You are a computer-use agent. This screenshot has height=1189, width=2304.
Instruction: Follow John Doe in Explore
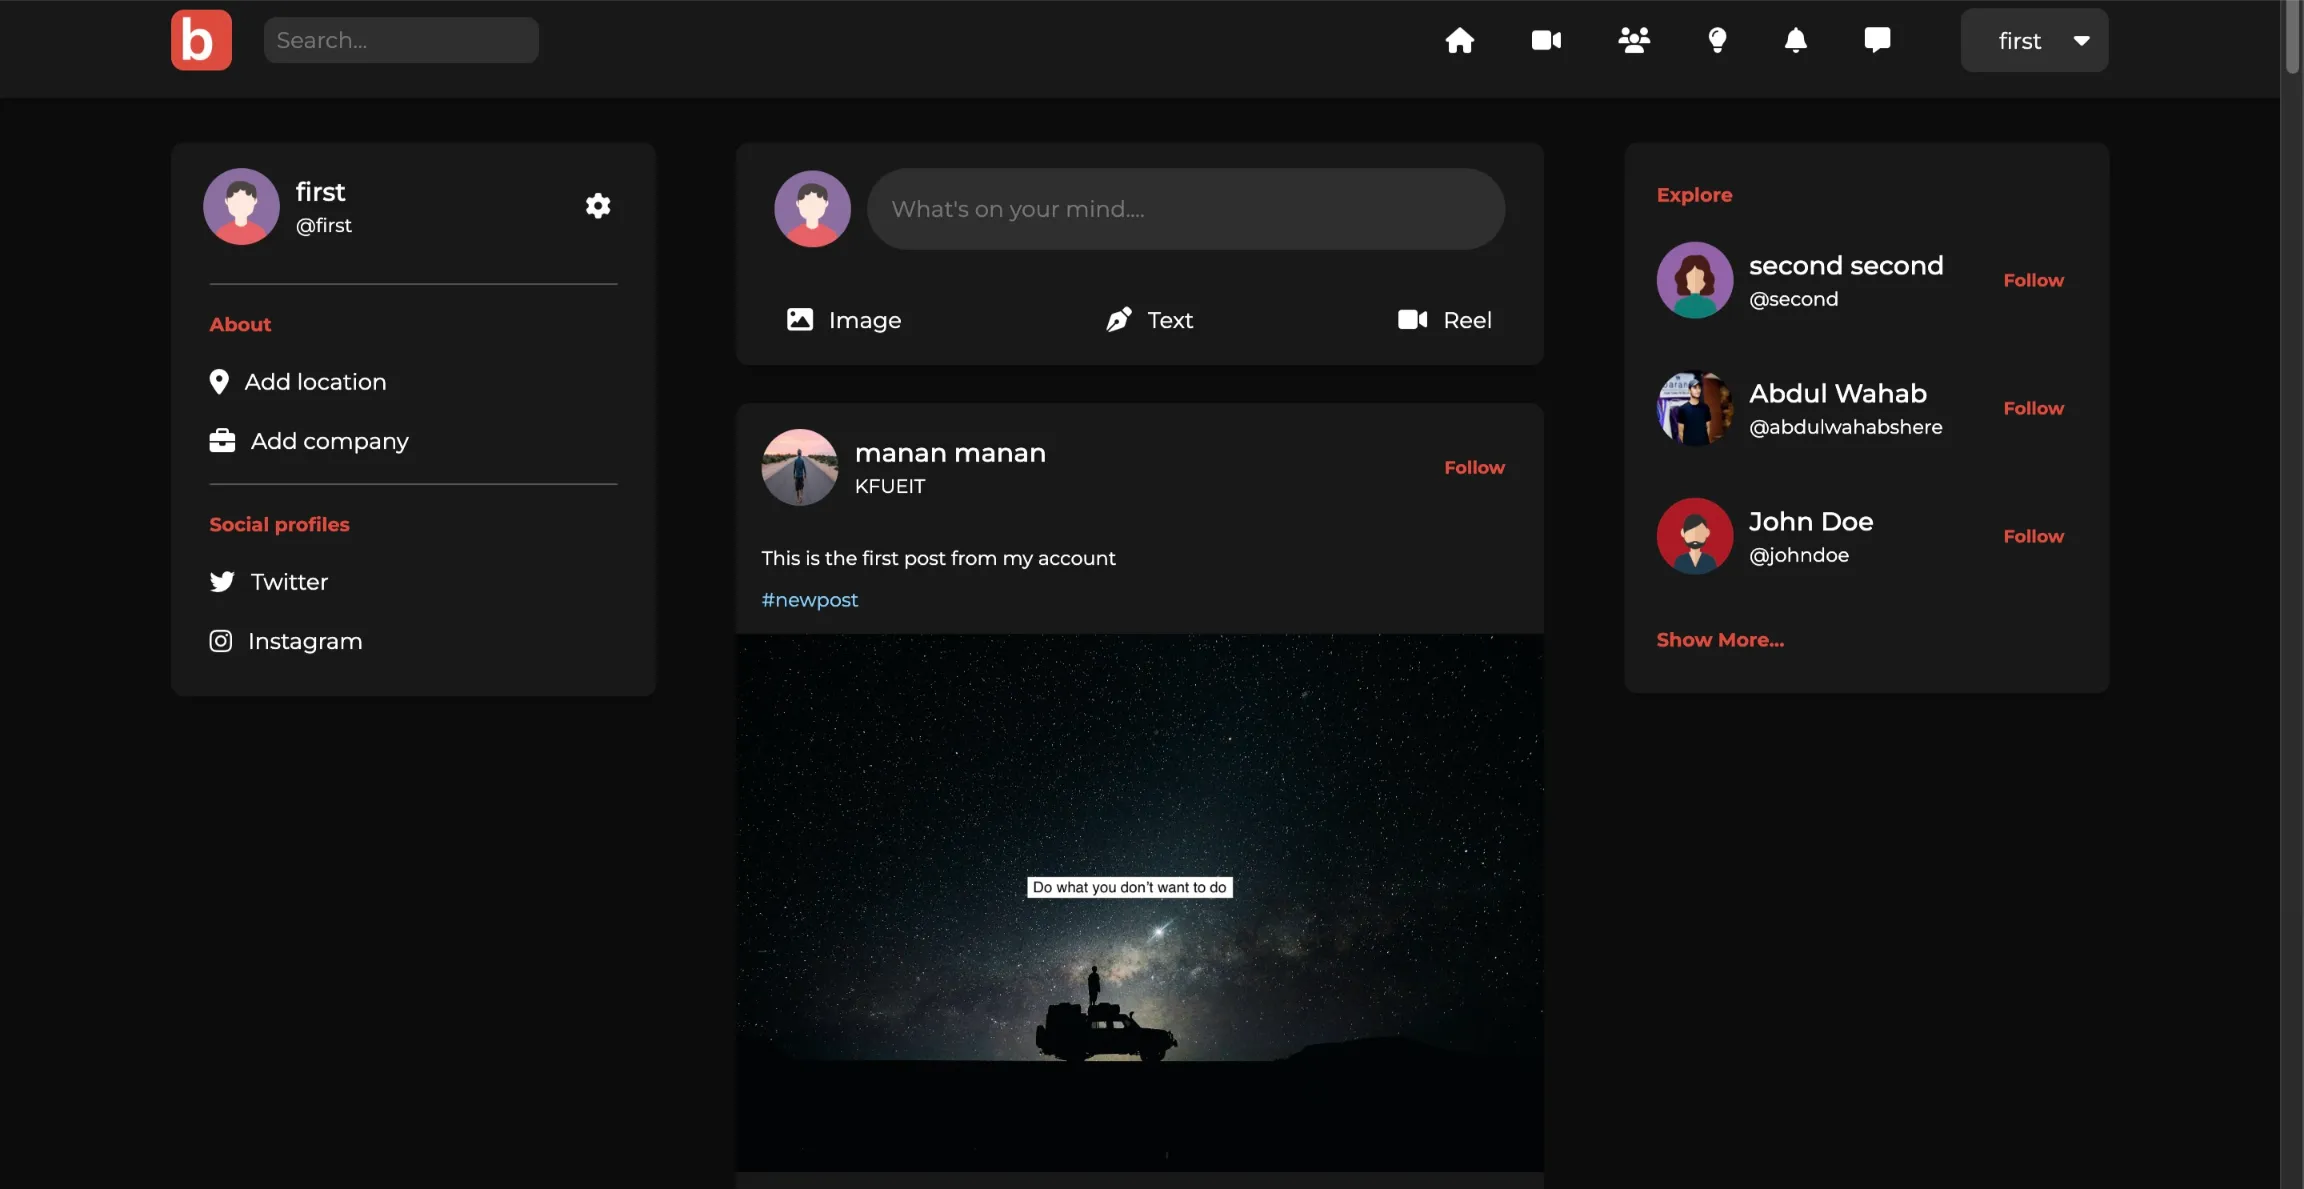[2033, 537]
